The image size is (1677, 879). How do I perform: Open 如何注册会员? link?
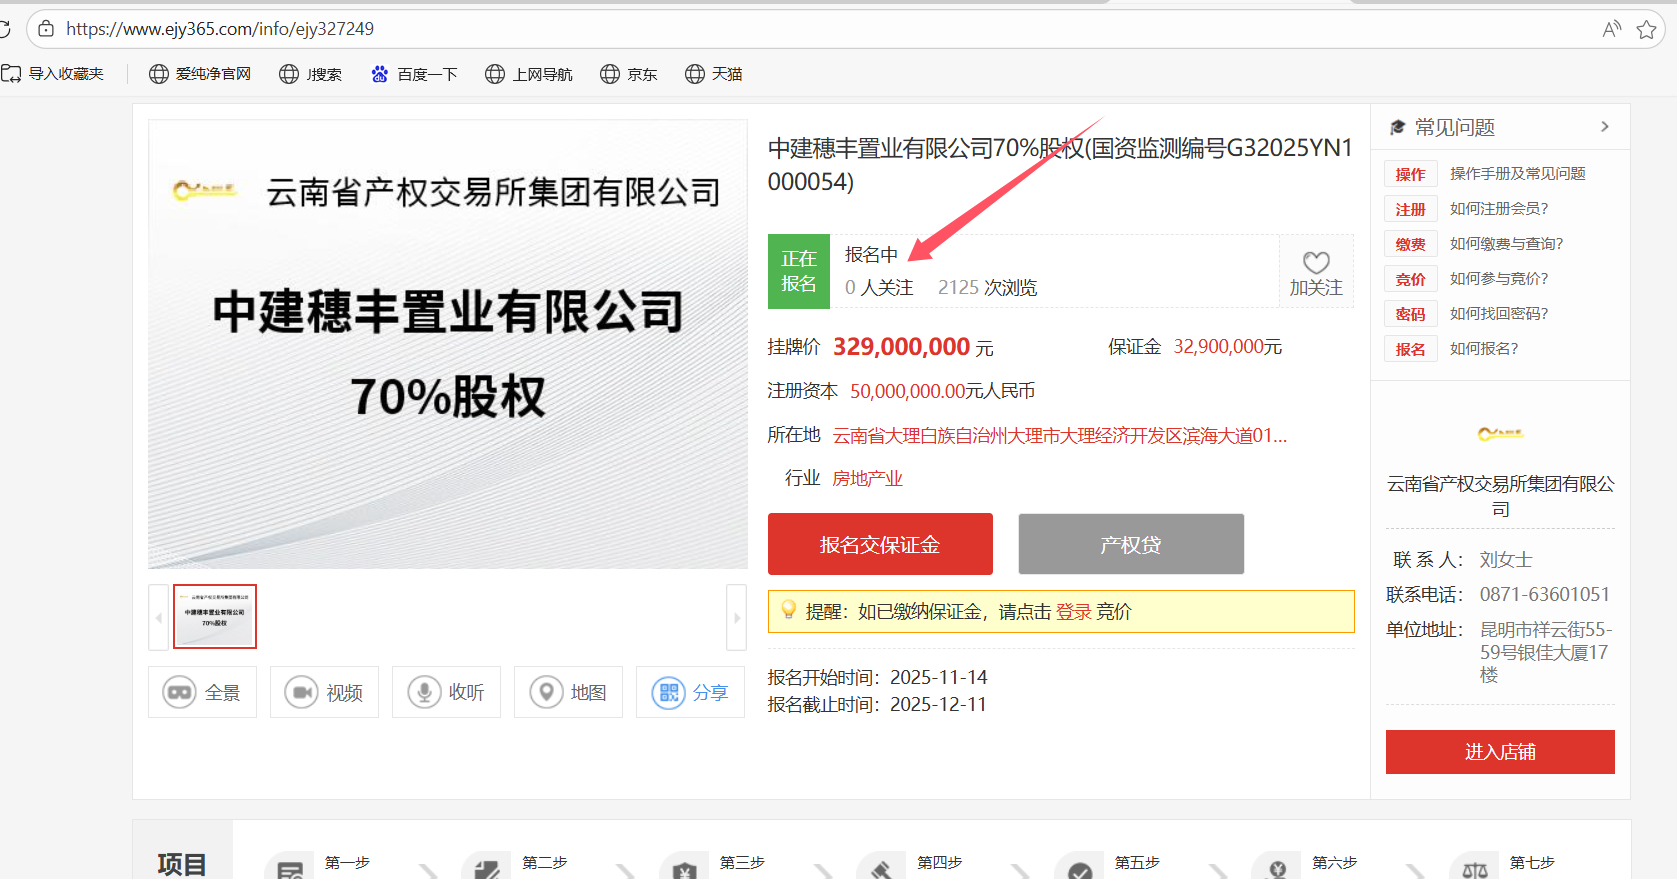(x=1499, y=209)
